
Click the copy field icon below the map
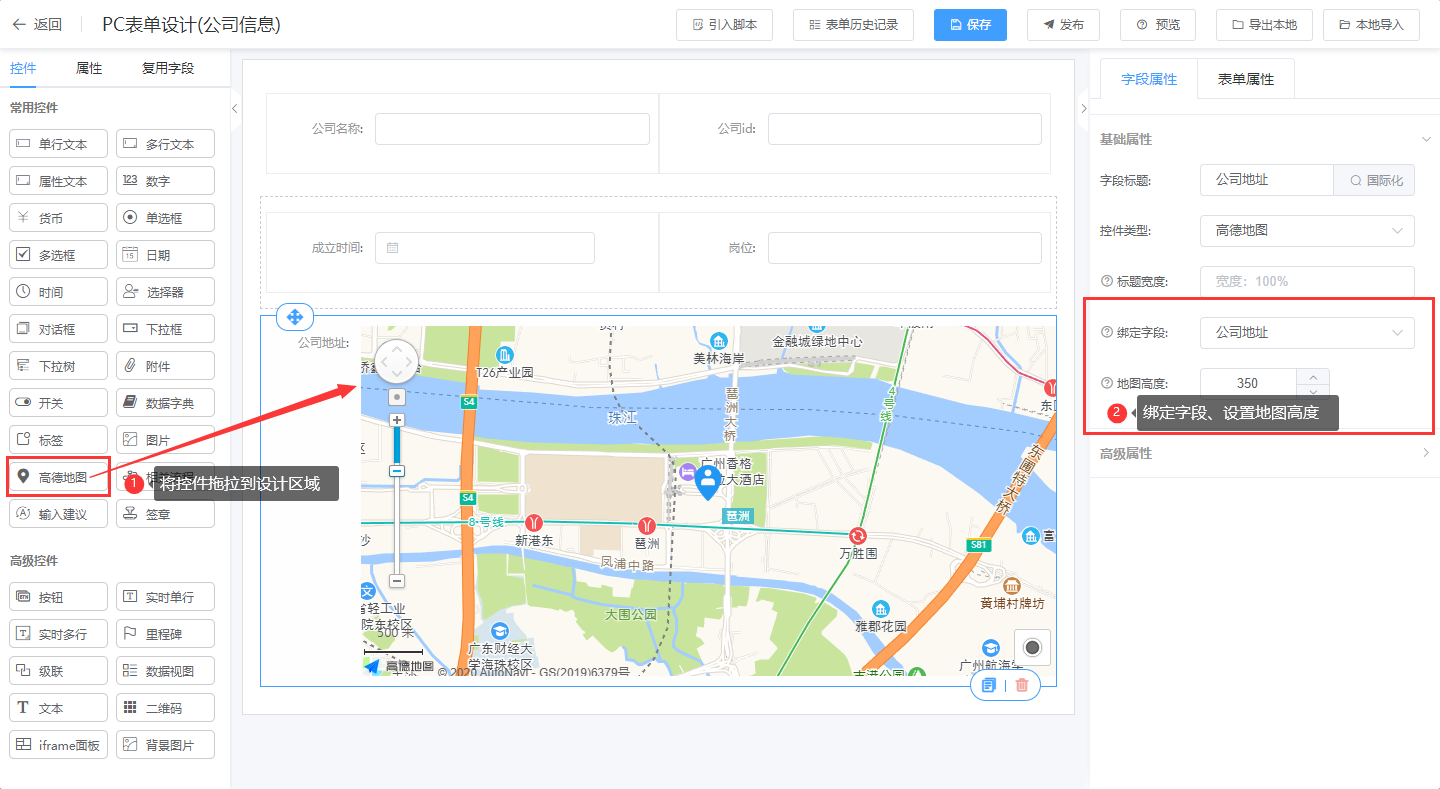coord(989,685)
